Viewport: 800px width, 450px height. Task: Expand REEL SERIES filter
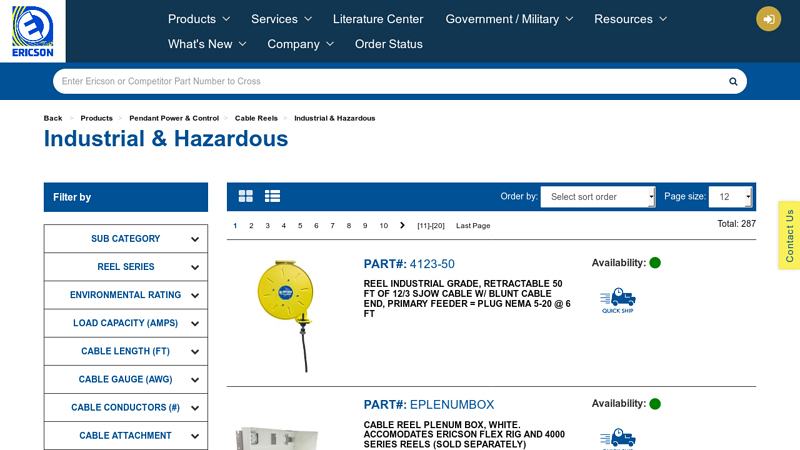(126, 267)
